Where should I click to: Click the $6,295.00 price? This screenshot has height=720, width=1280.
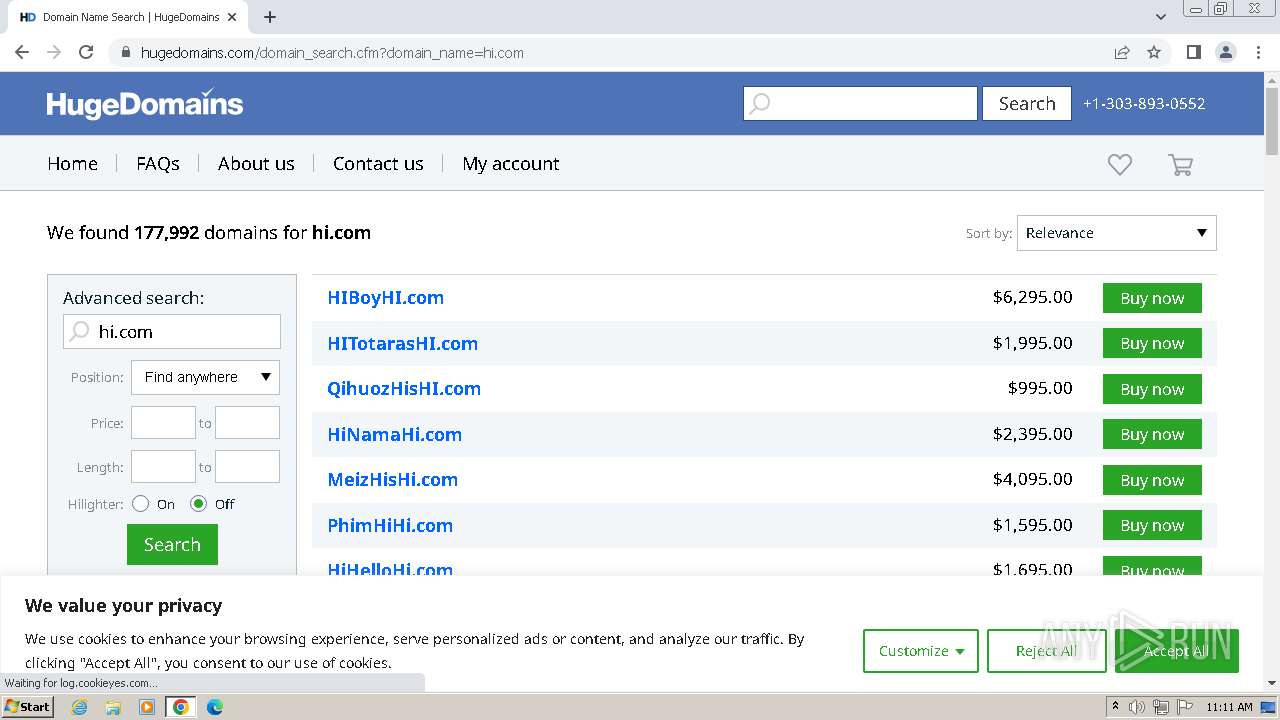[x=1032, y=297]
